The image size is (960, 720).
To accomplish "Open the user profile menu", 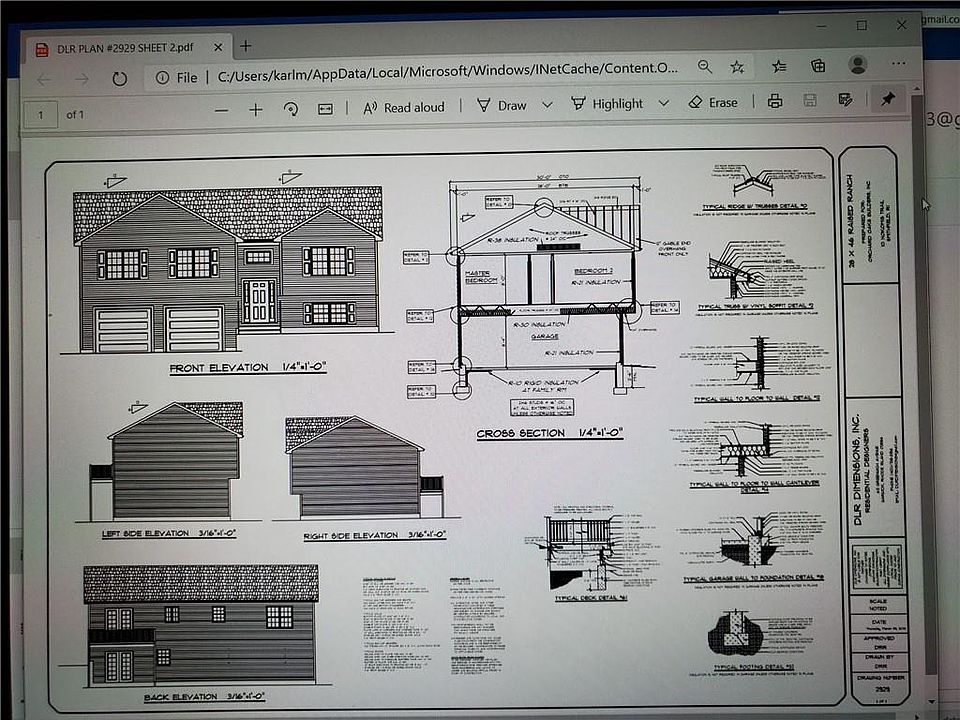I will pos(858,65).
